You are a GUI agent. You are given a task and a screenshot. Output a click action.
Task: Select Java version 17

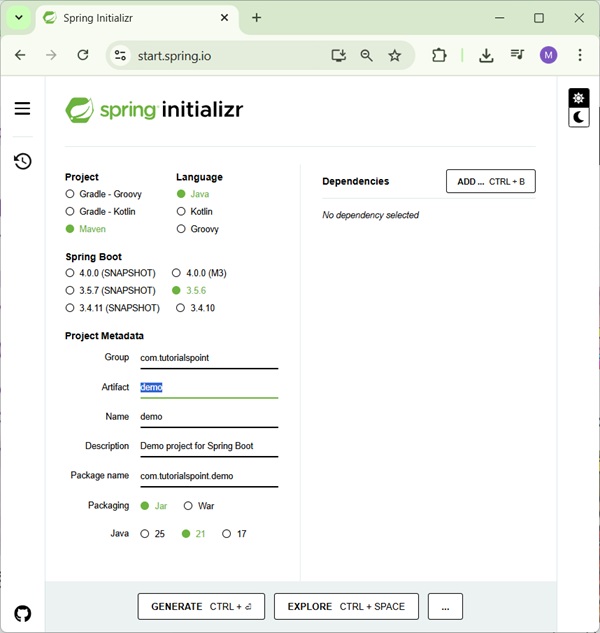[x=234, y=534]
